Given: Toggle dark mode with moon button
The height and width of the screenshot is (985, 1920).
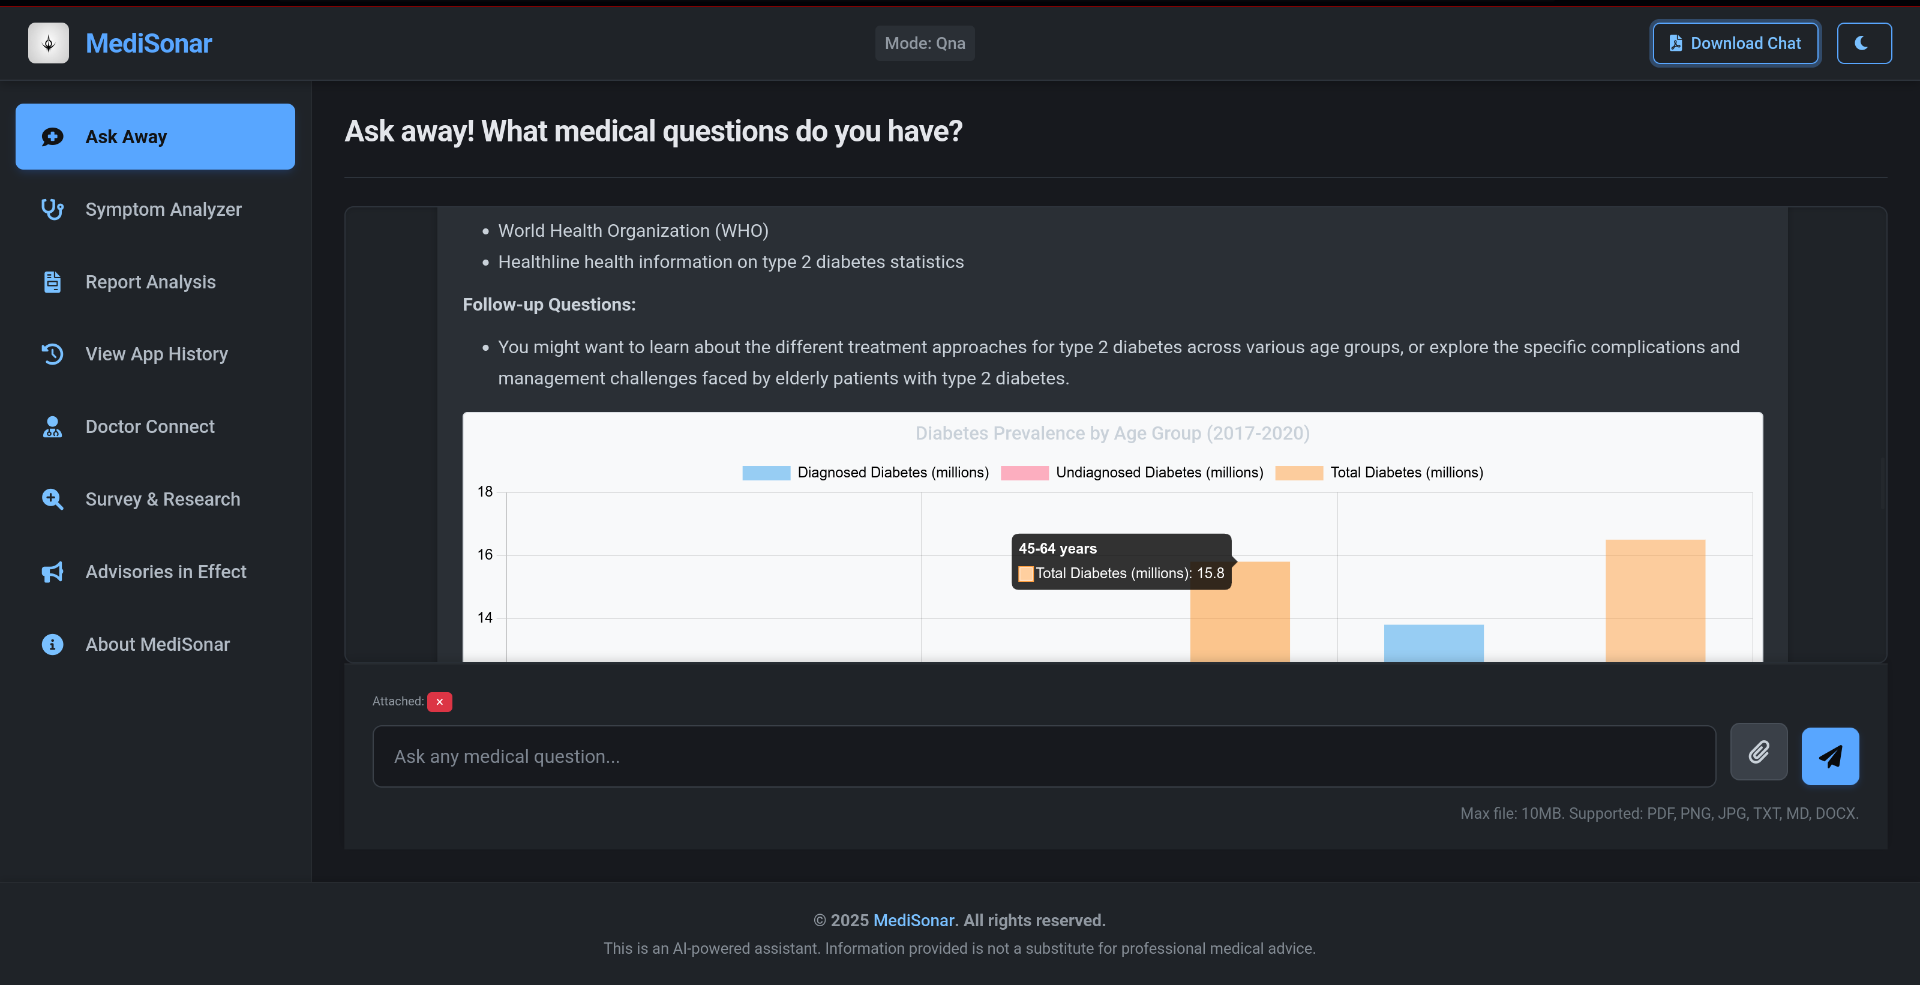Looking at the screenshot, I should (x=1863, y=43).
